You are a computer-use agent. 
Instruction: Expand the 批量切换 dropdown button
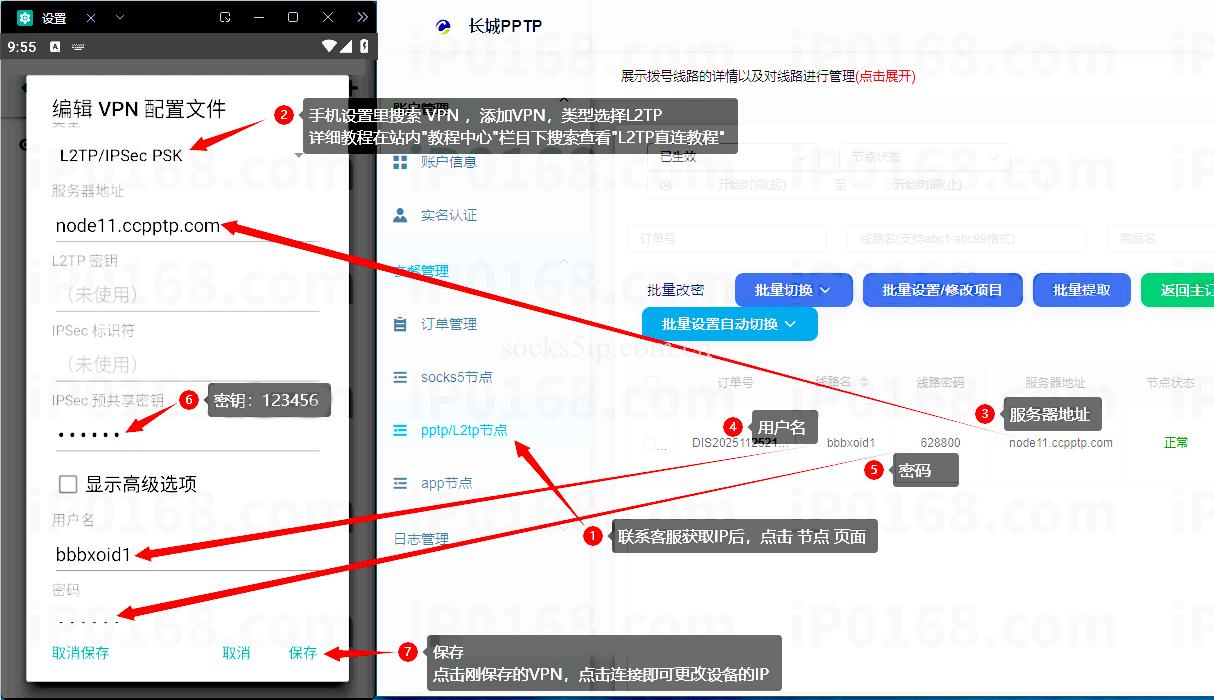[x=793, y=290]
